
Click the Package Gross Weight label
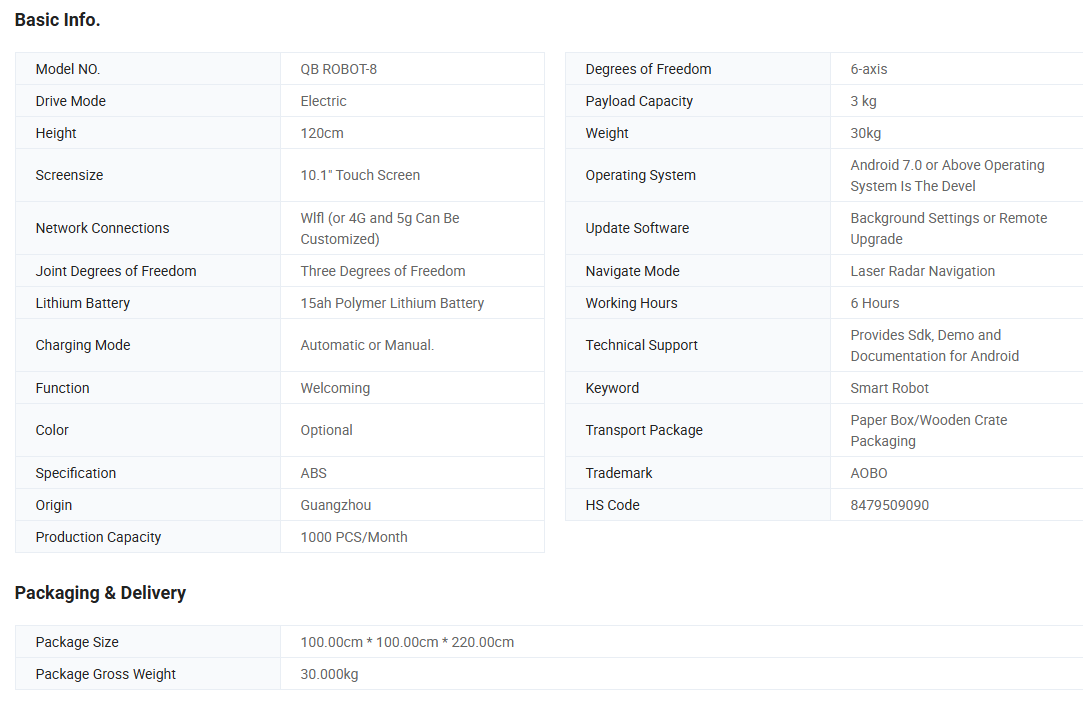105,674
